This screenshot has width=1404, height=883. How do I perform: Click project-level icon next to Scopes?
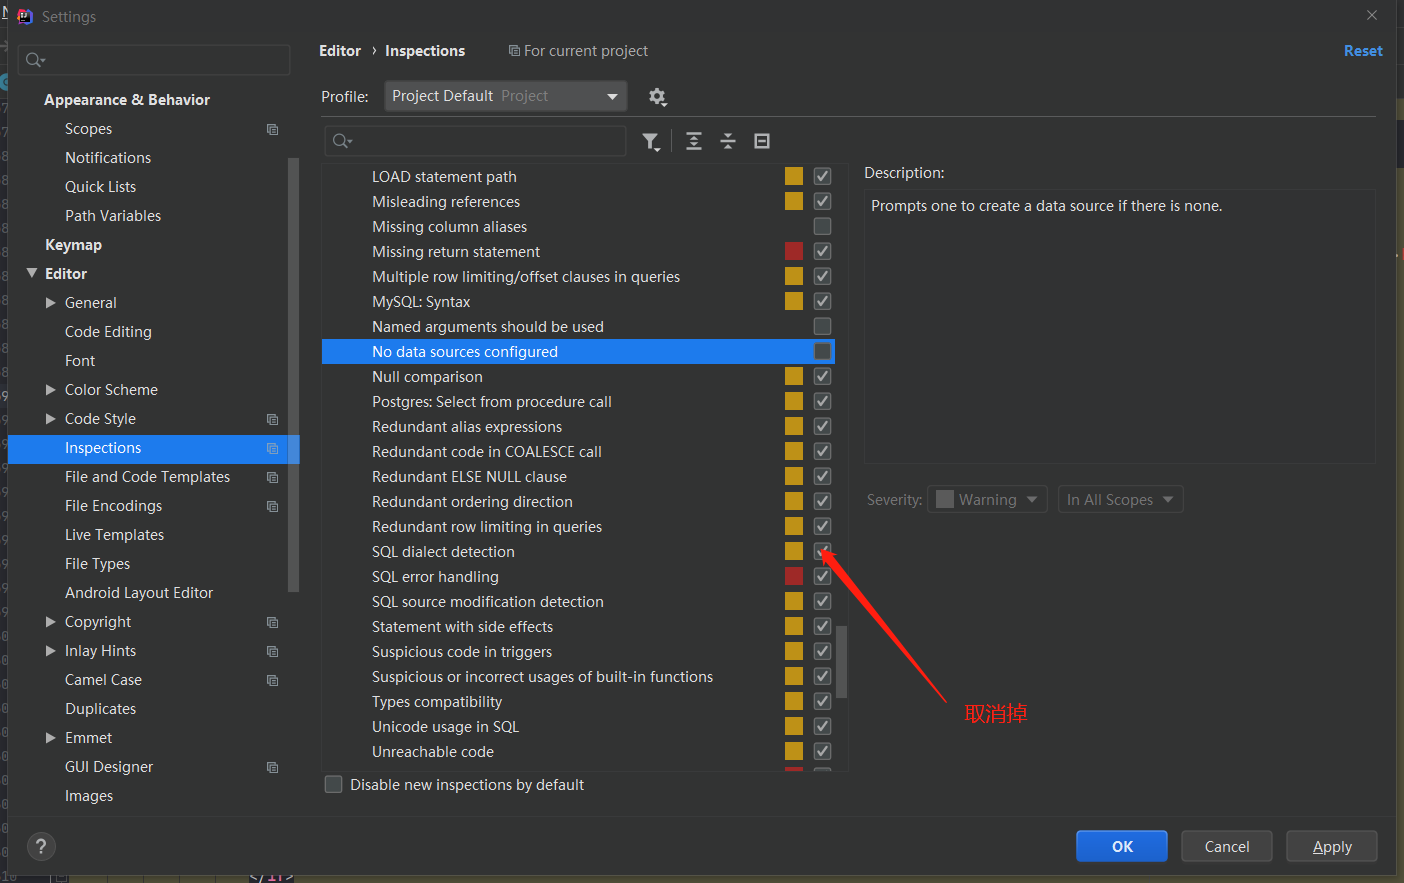point(272,129)
